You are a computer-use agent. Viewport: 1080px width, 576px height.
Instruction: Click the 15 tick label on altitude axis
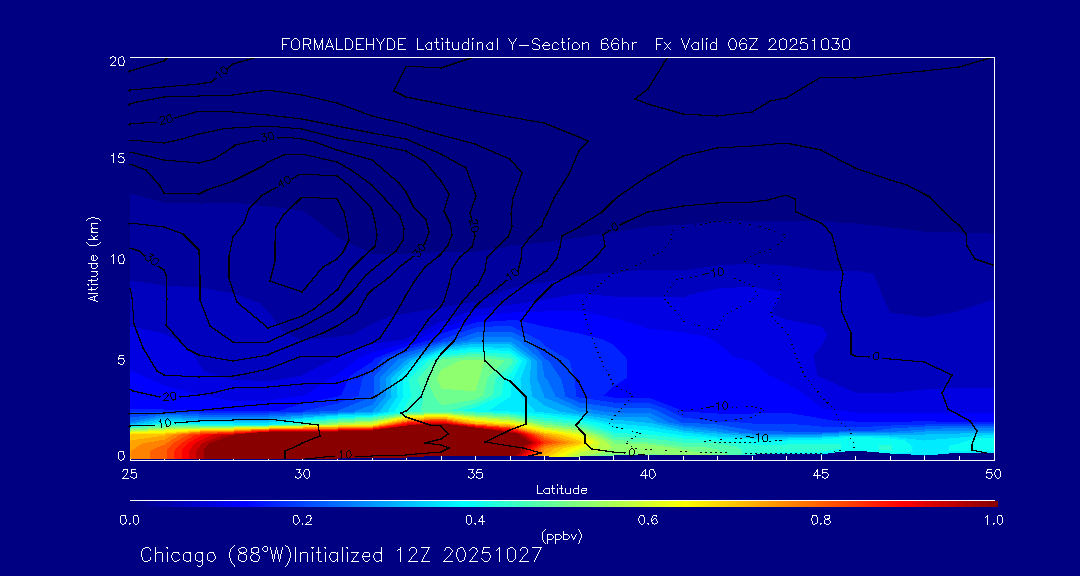point(115,159)
